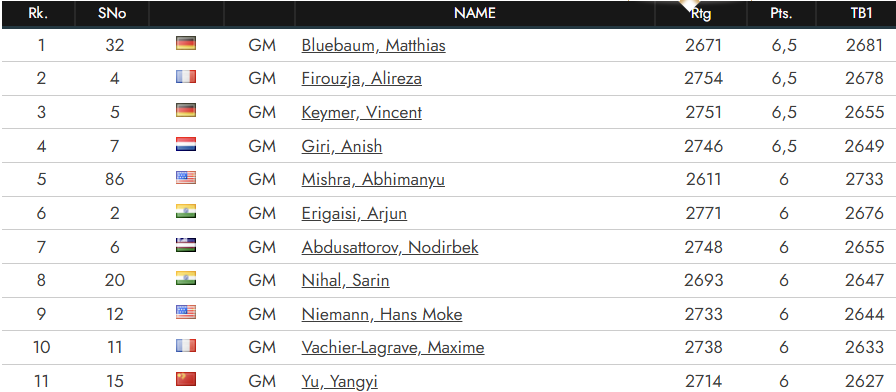Click the NAME column header
Viewport: 896px width, 392px height.
pos(474,13)
